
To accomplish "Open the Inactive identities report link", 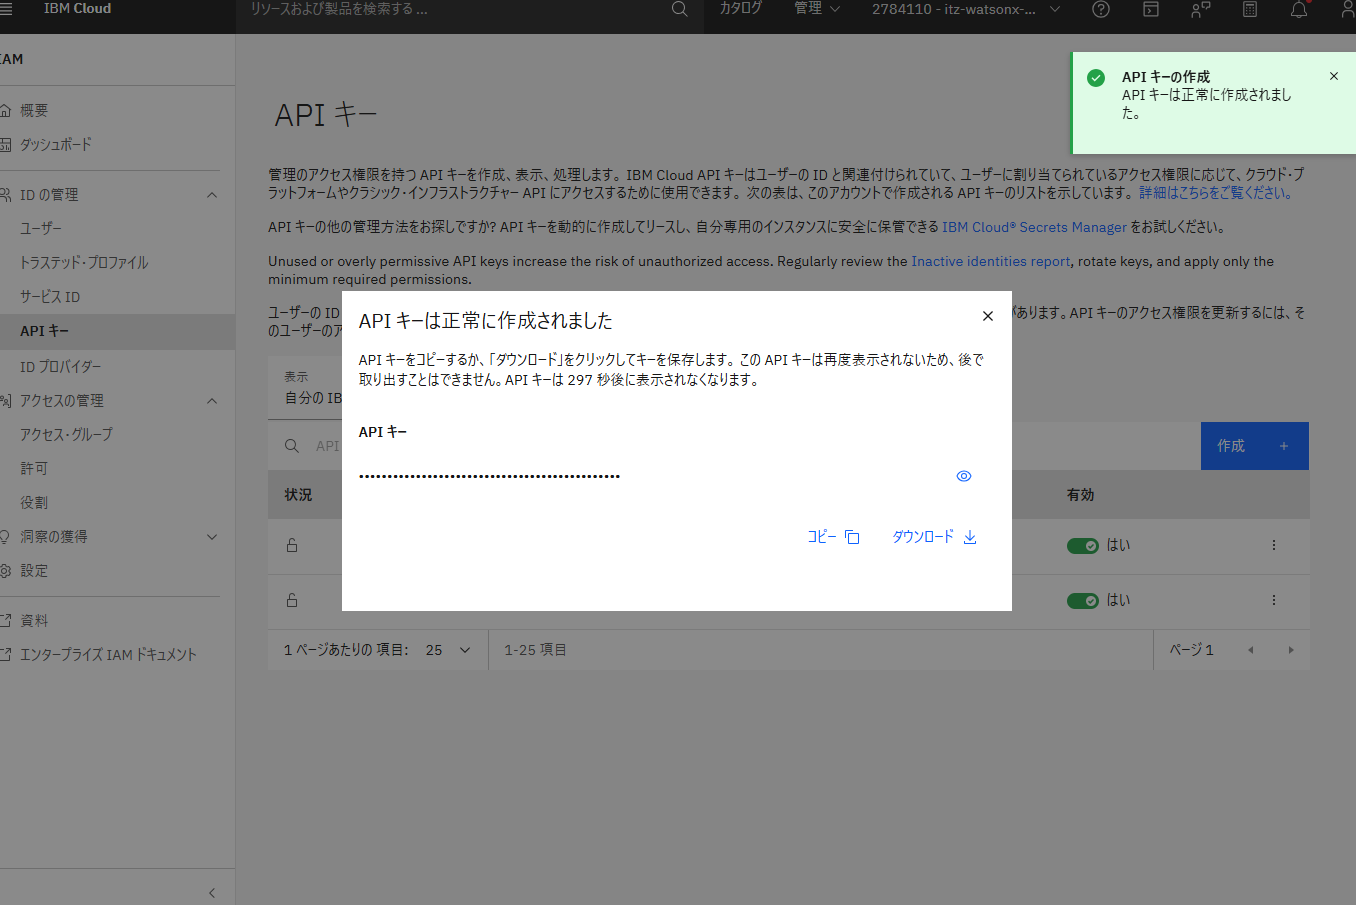I will click(x=990, y=262).
